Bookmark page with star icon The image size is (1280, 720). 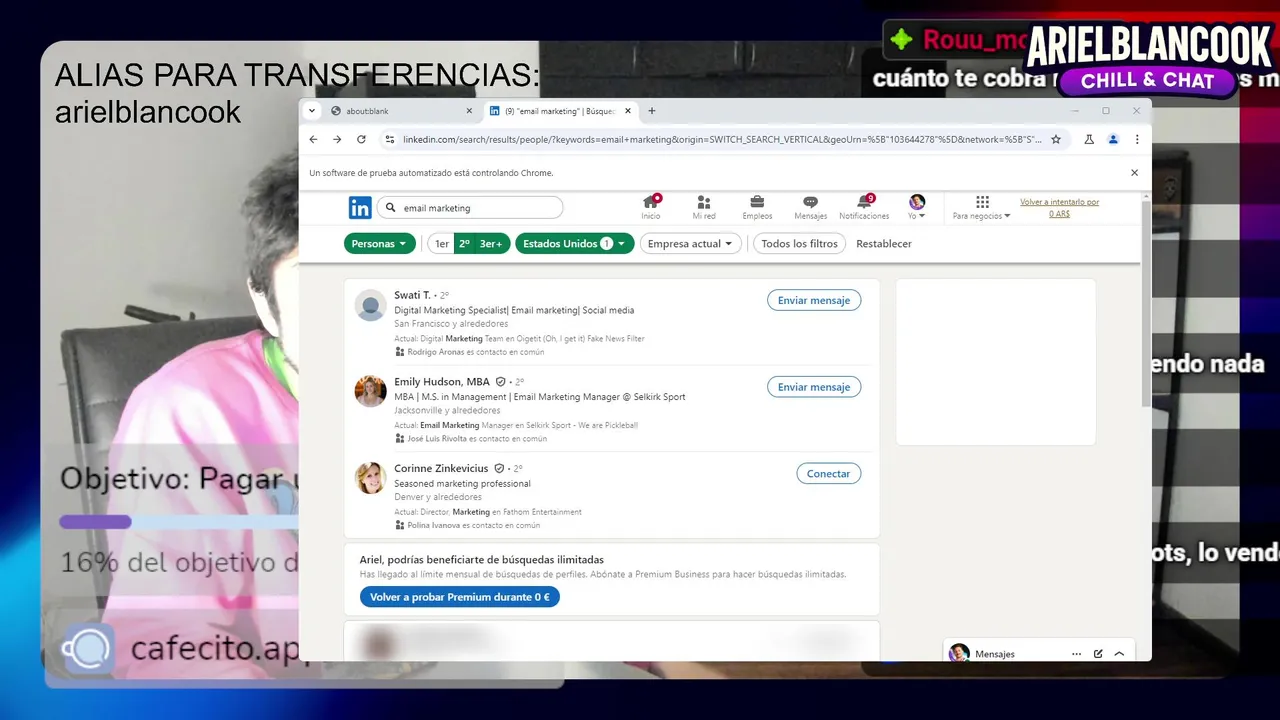1056,139
